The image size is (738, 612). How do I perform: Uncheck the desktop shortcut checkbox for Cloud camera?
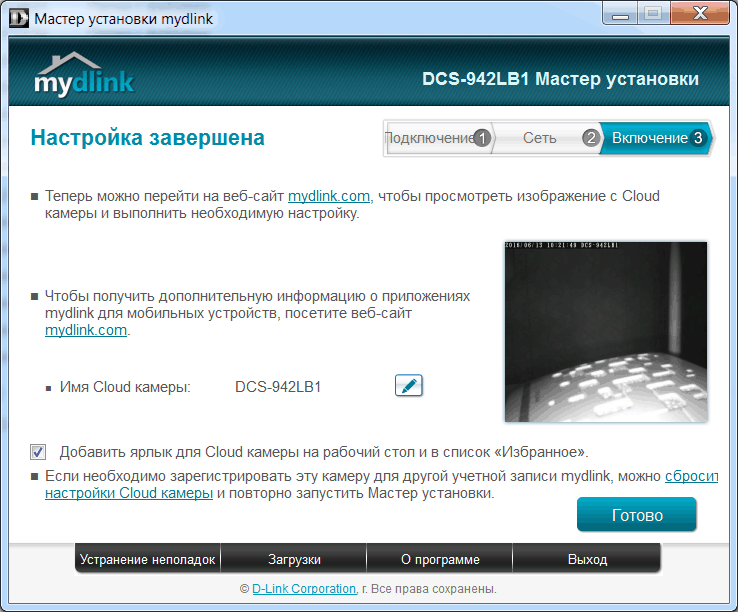tap(38, 452)
